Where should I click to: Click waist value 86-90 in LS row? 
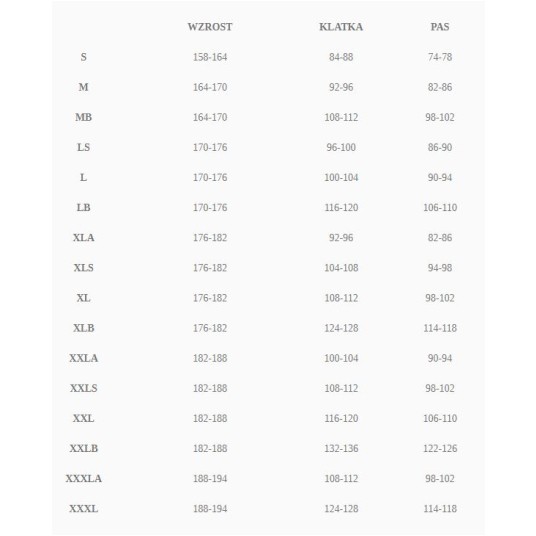[x=440, y=147]
